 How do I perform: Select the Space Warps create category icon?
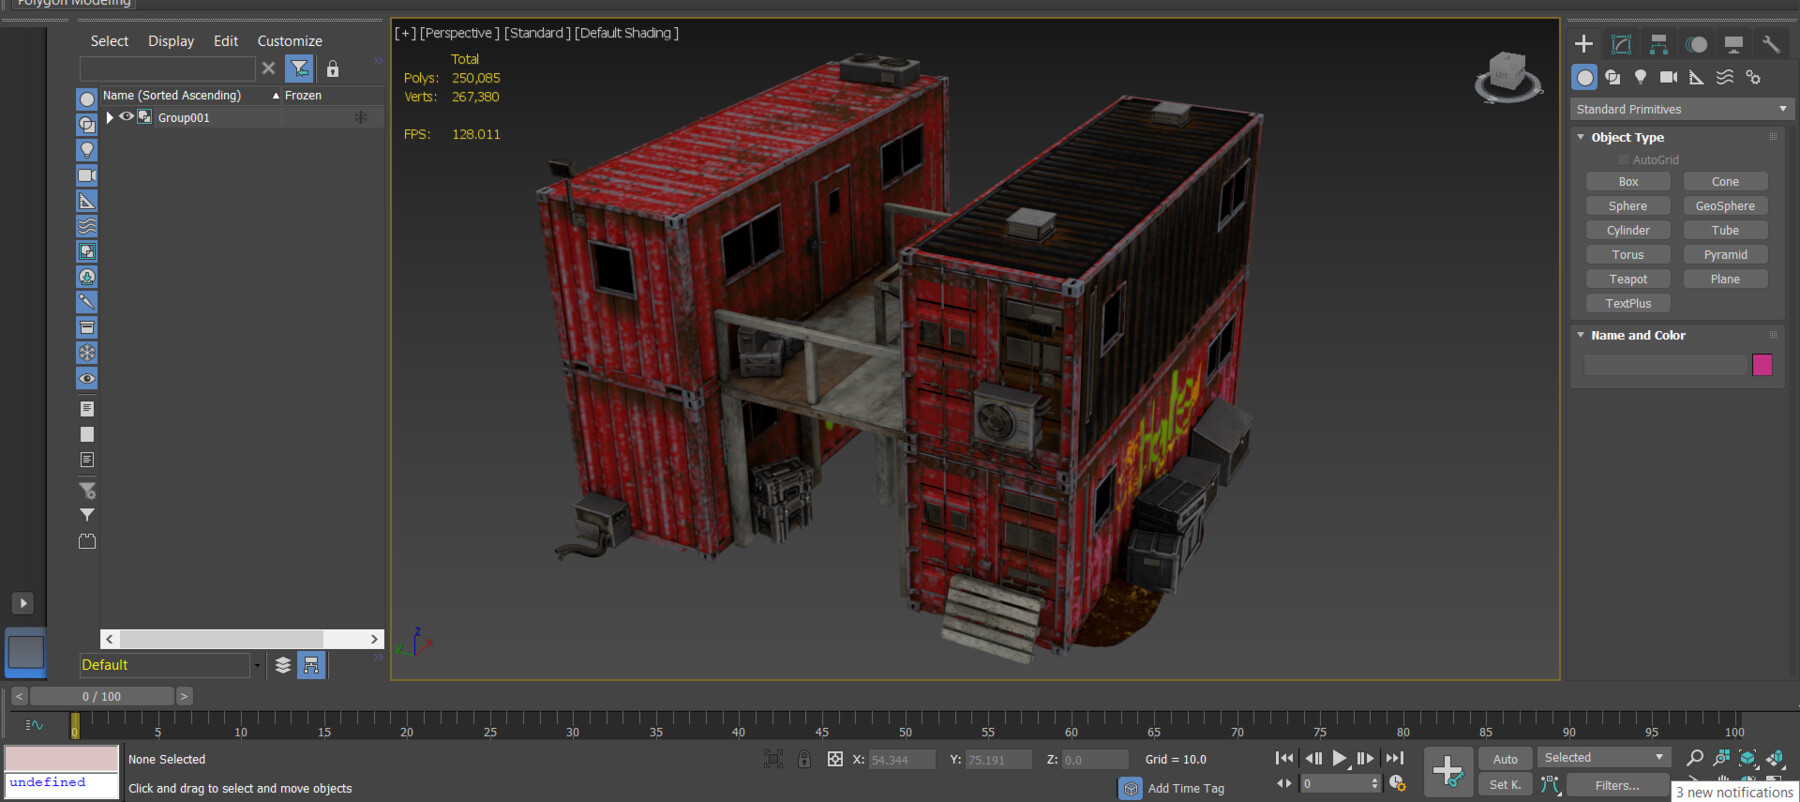[1725, 77]
